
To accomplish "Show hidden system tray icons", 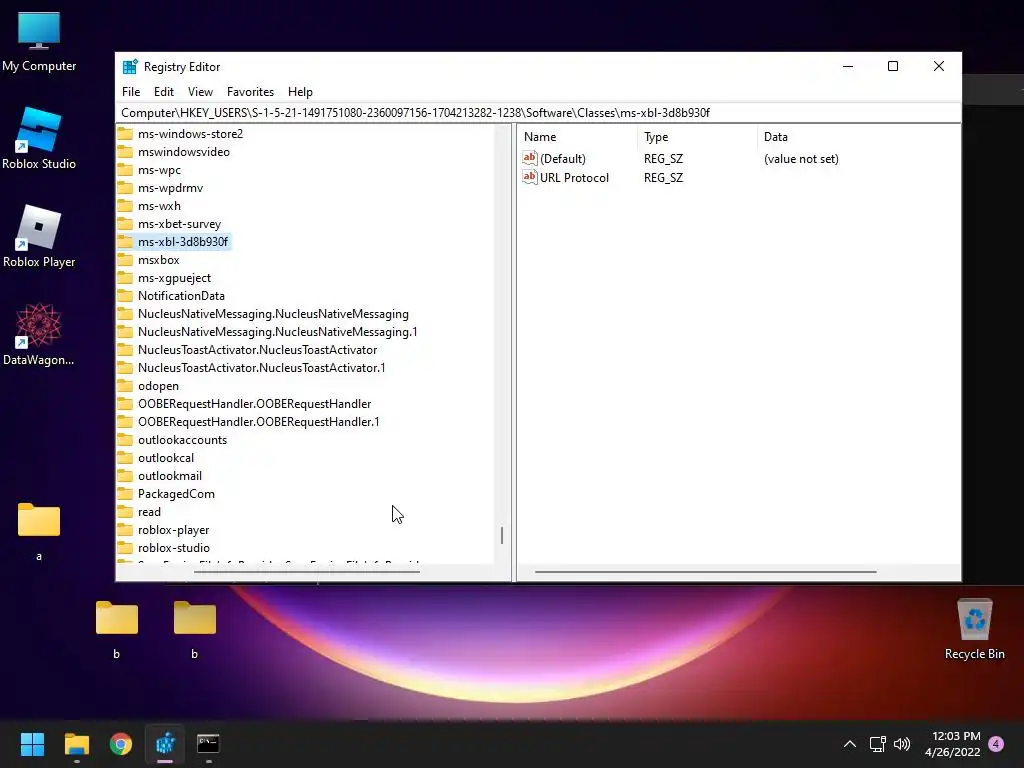I will 850,744.
